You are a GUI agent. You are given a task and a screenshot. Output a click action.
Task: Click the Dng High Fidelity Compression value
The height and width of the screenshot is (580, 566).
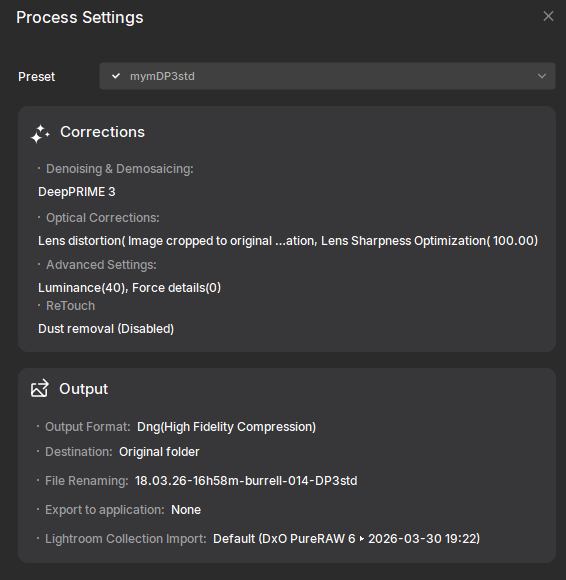pos(226,427)
